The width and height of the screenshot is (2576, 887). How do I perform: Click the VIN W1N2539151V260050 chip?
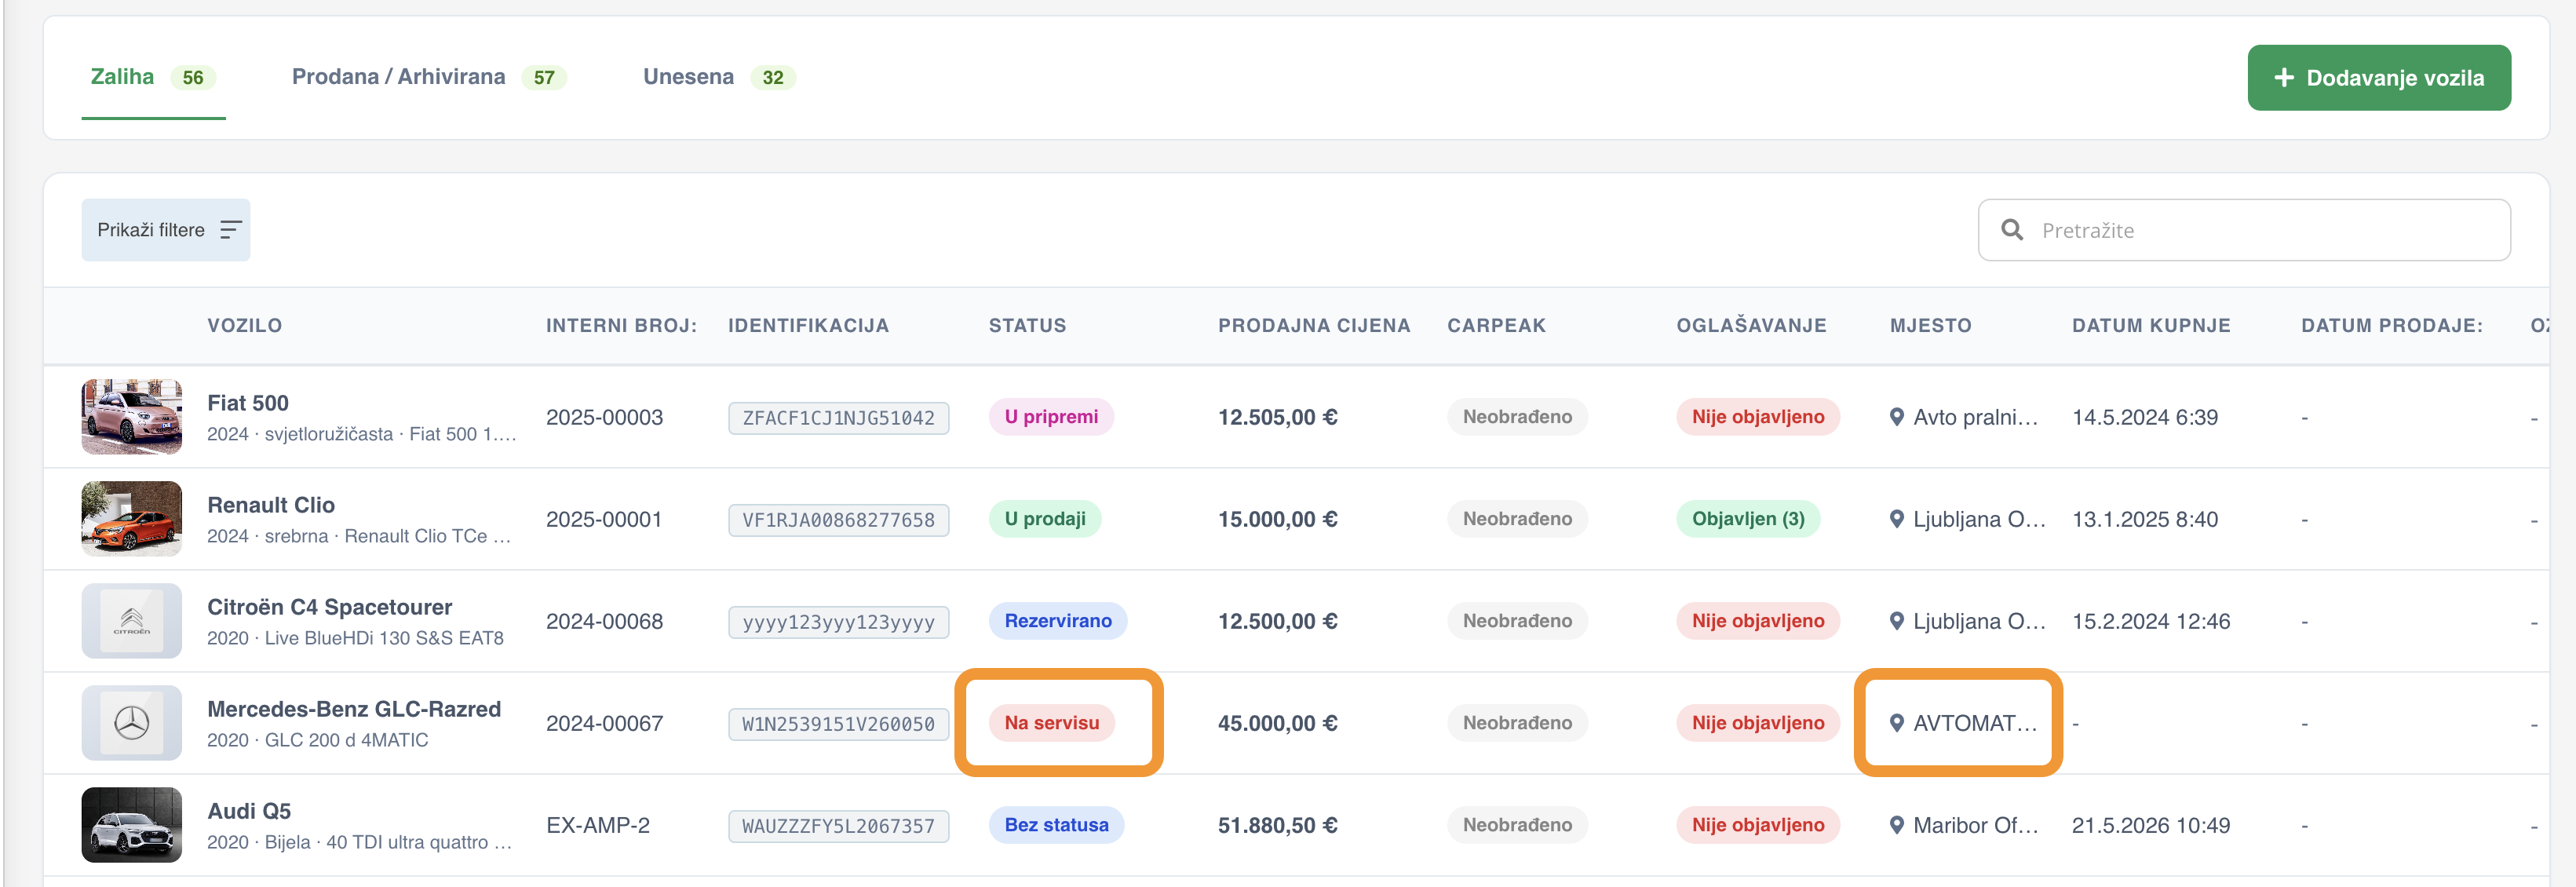838,724
